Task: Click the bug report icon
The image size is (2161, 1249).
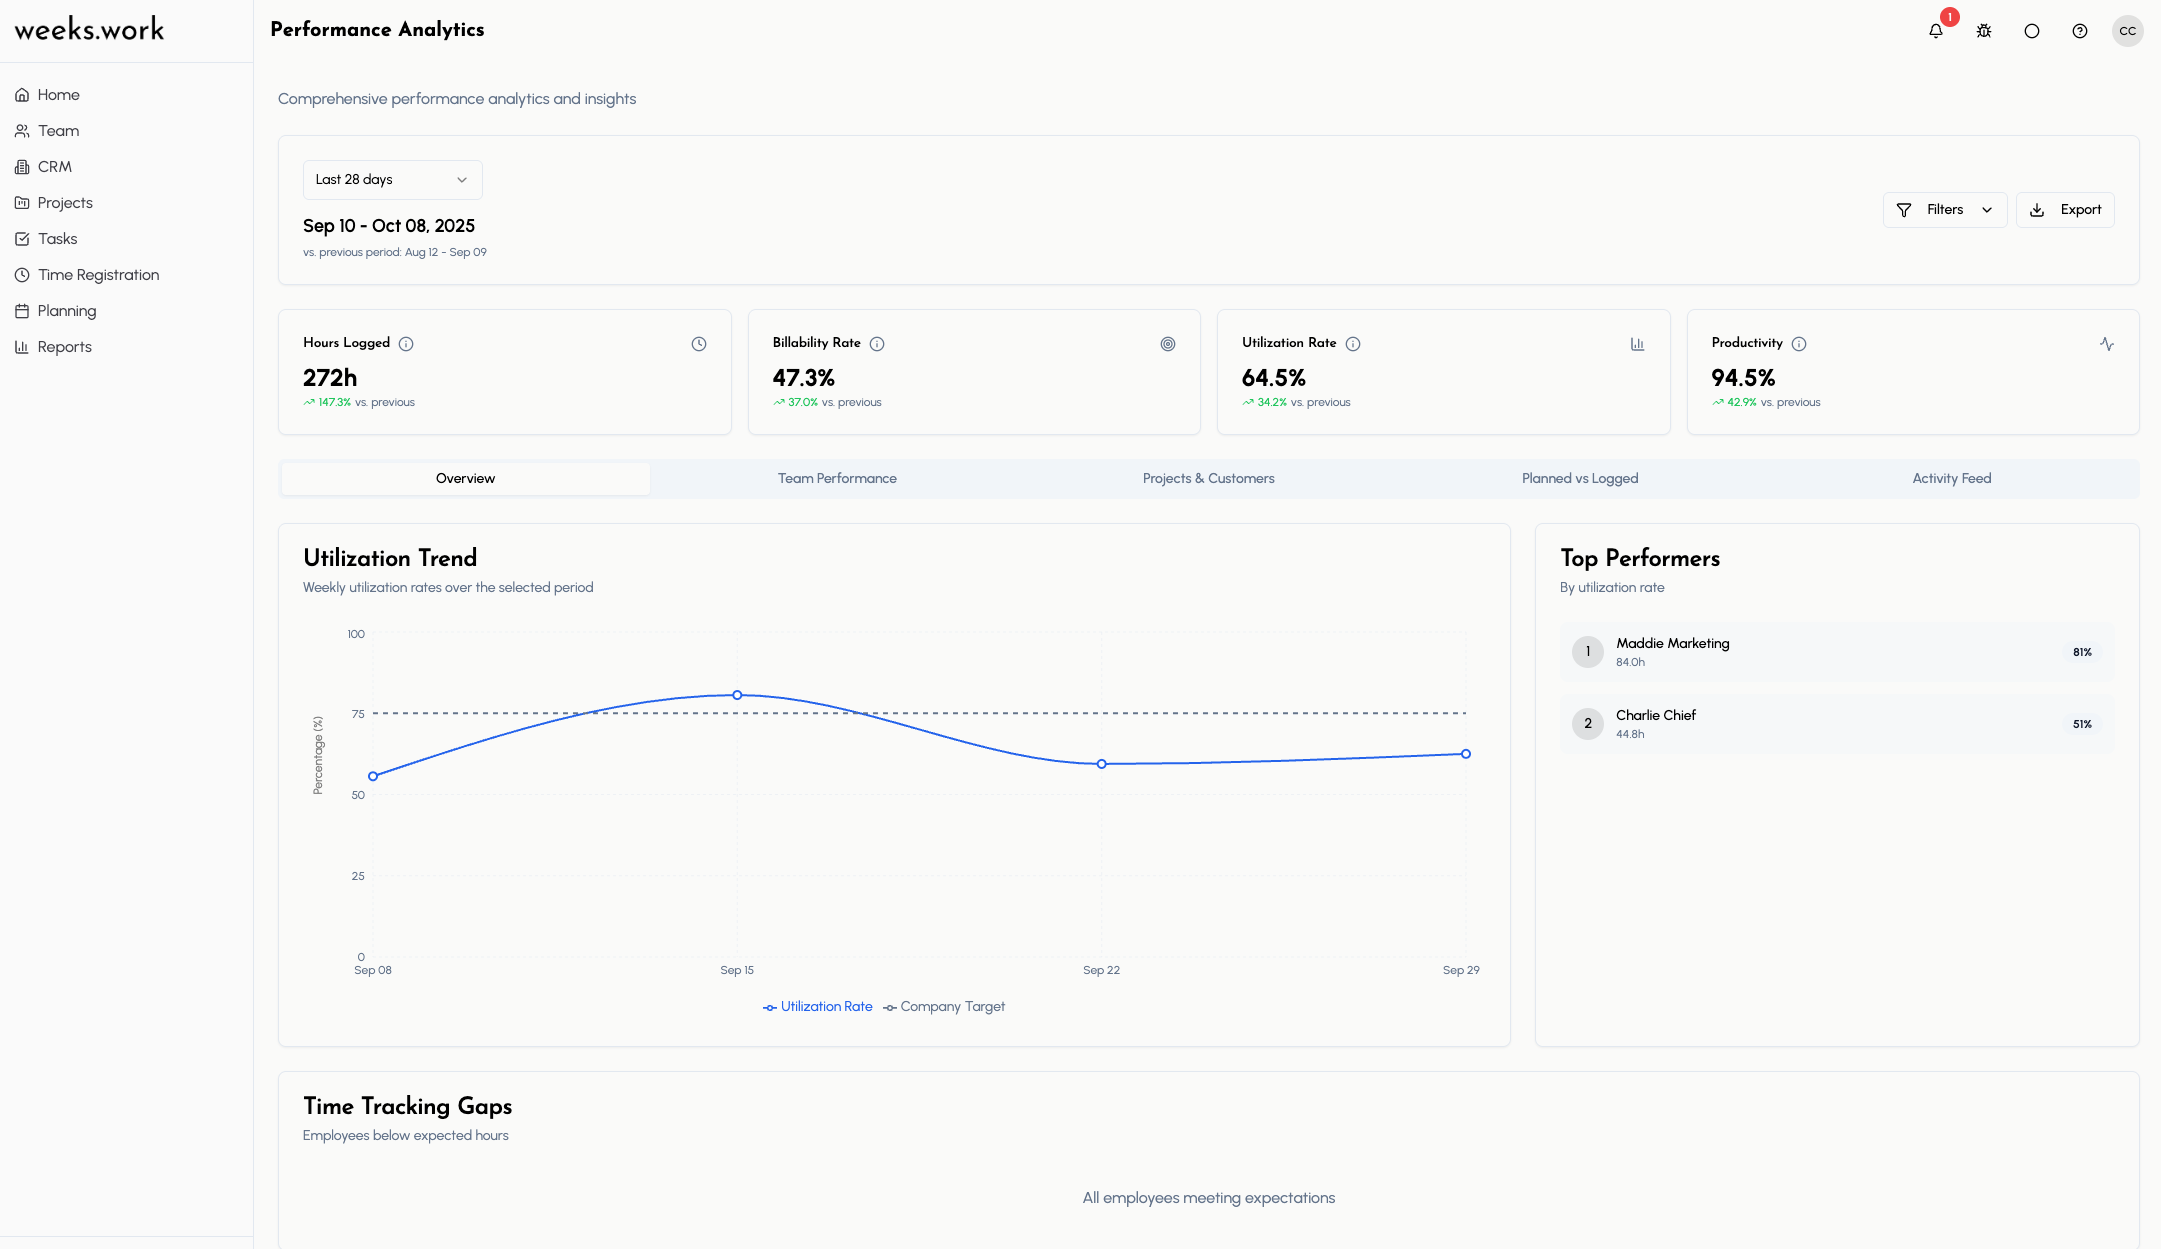Action: click(1984, 31)
